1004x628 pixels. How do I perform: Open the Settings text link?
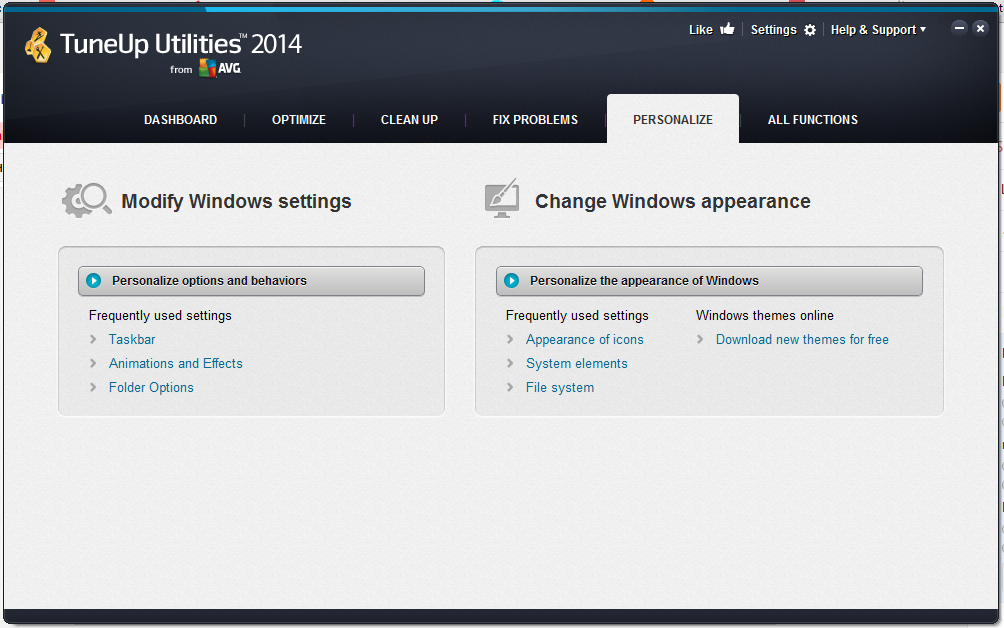tap(773, 29)
